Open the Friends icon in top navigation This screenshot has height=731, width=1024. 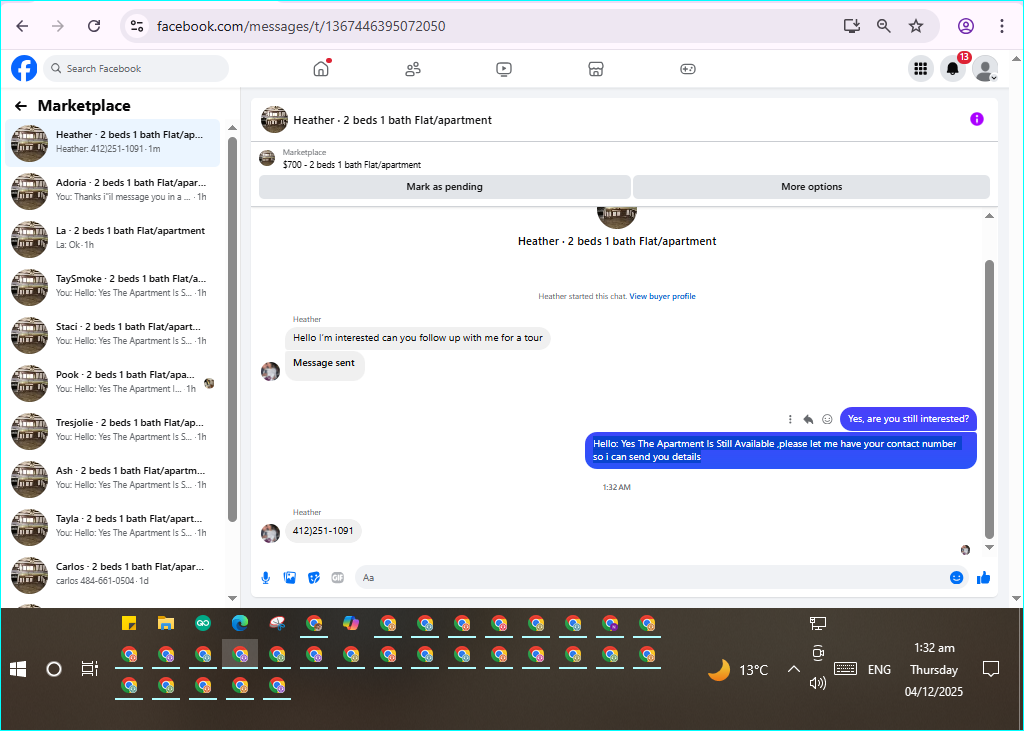coord(413,69)
